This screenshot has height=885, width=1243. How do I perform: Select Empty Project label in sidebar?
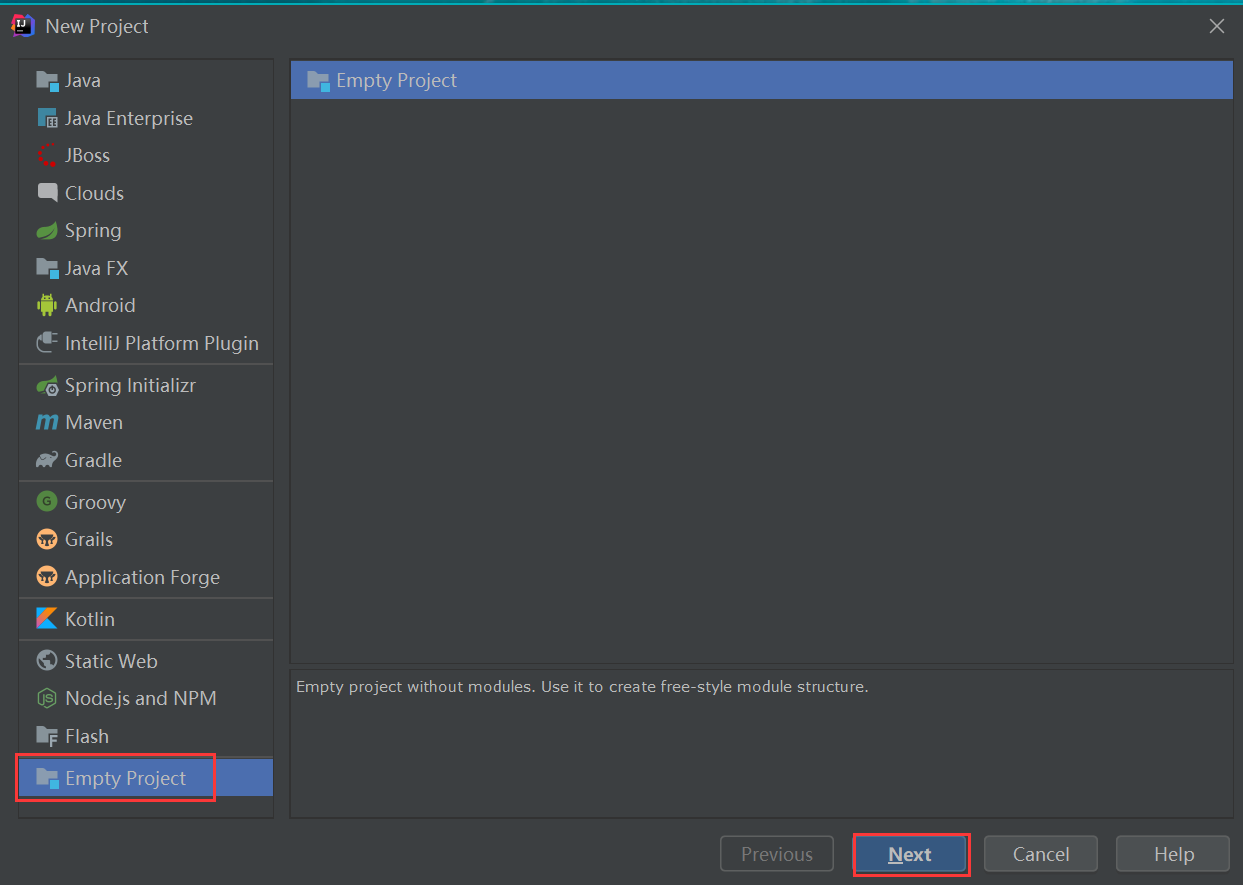(x=126, y=778)
